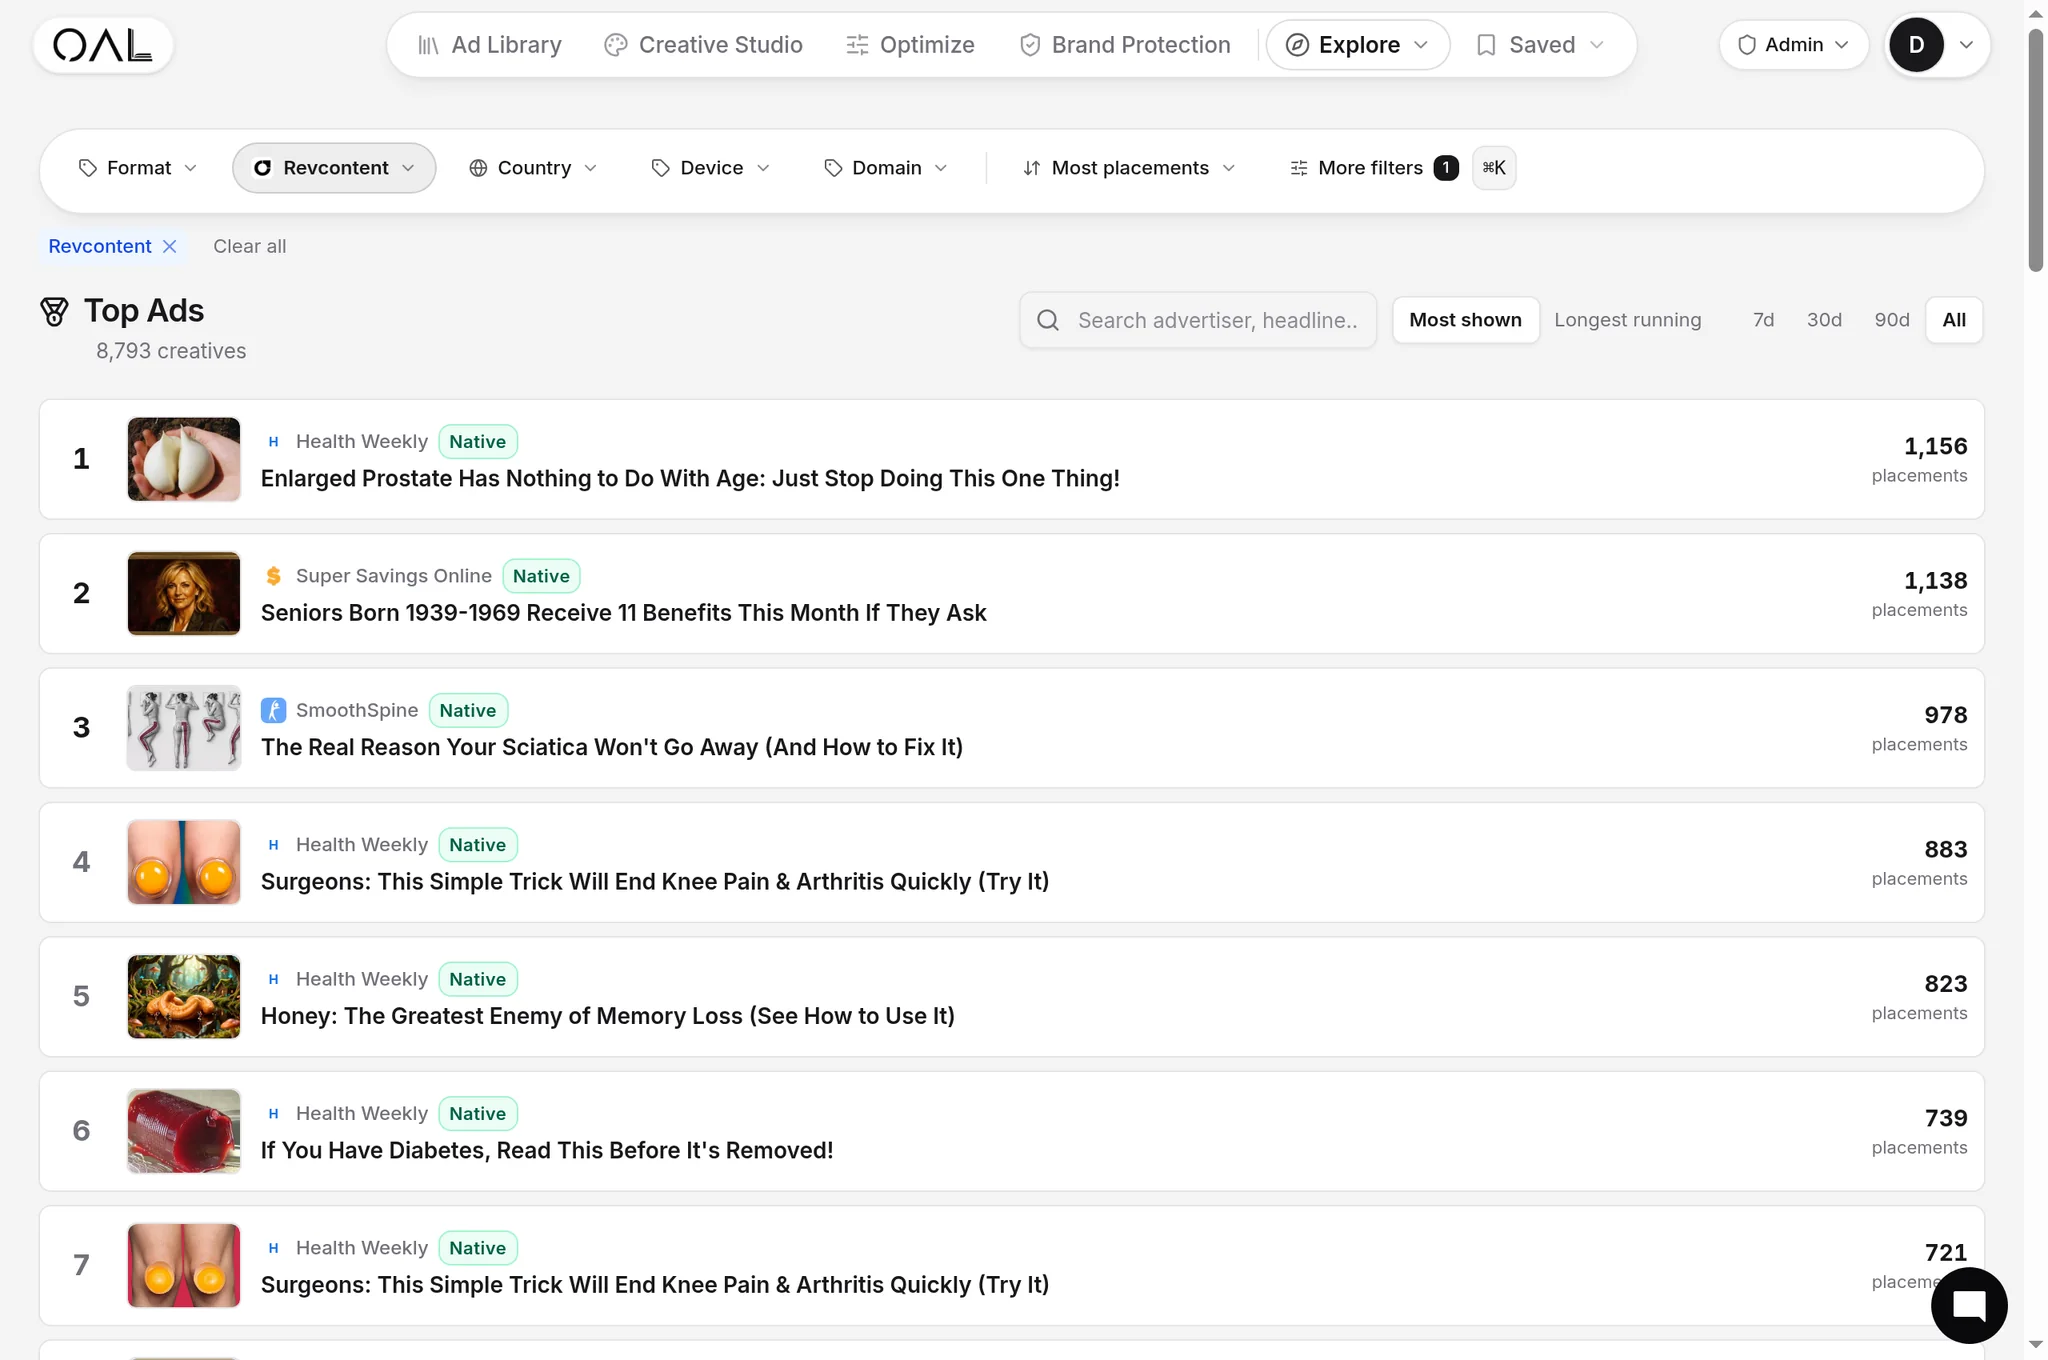Click Honey memory loss headline

[x=608, y=1016]
